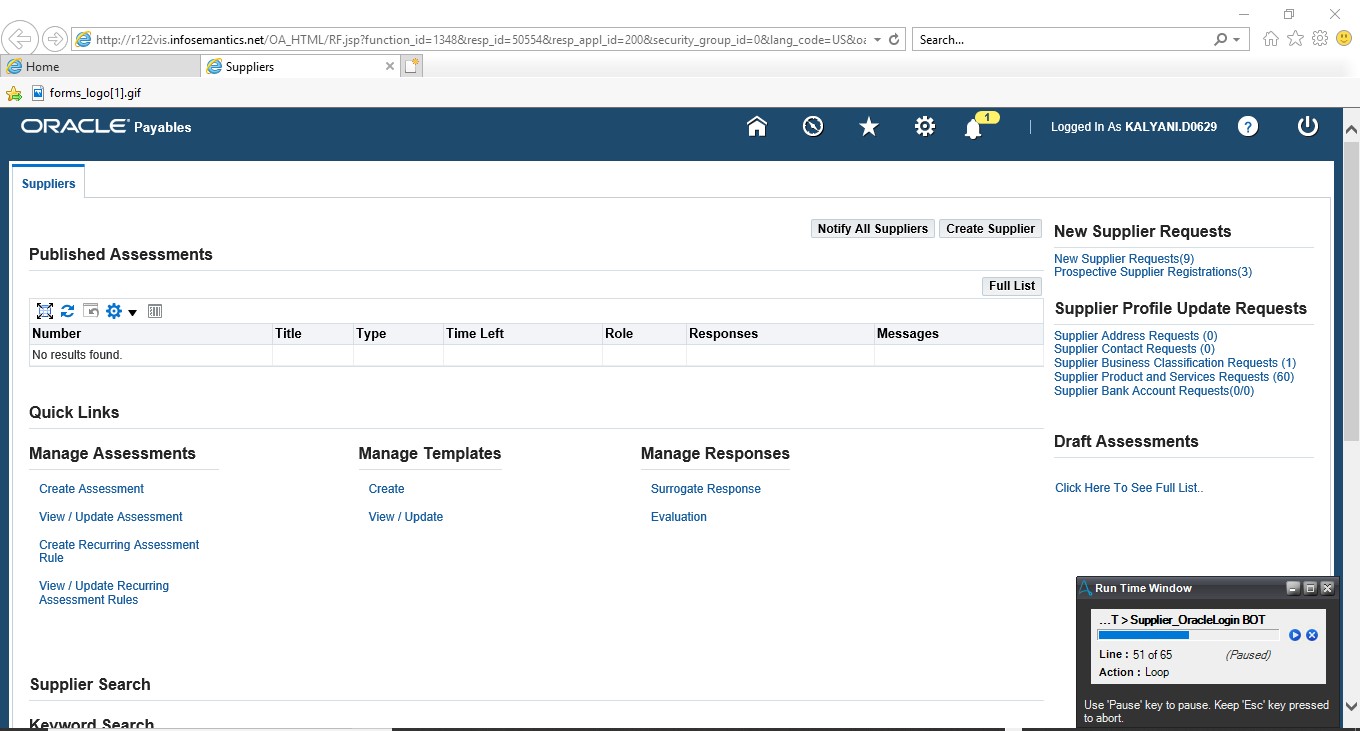The image size is (1360, 731).
Task: Click the bot progress bar in Run Time Window
Action: tap(1187, 635)
